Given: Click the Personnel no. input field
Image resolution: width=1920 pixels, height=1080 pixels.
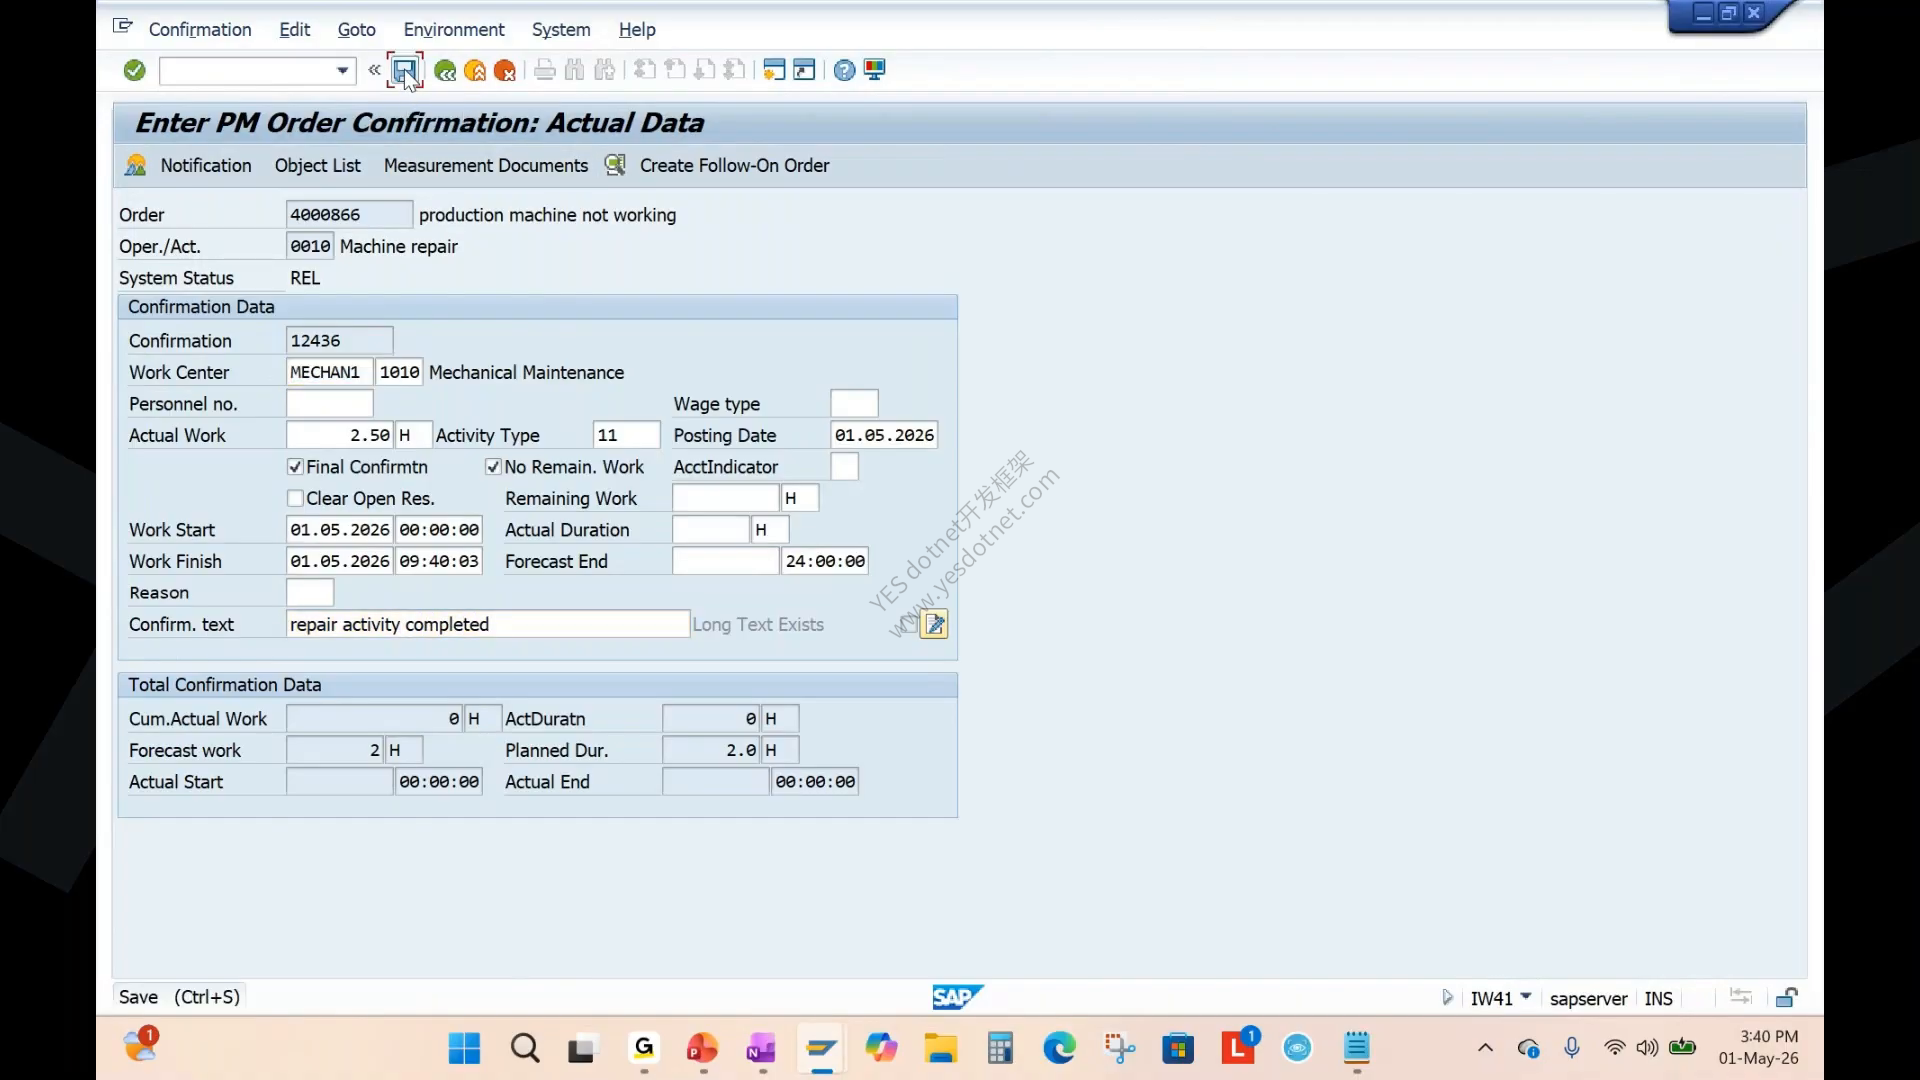Looking at the screenshot, I should [330, 404].
